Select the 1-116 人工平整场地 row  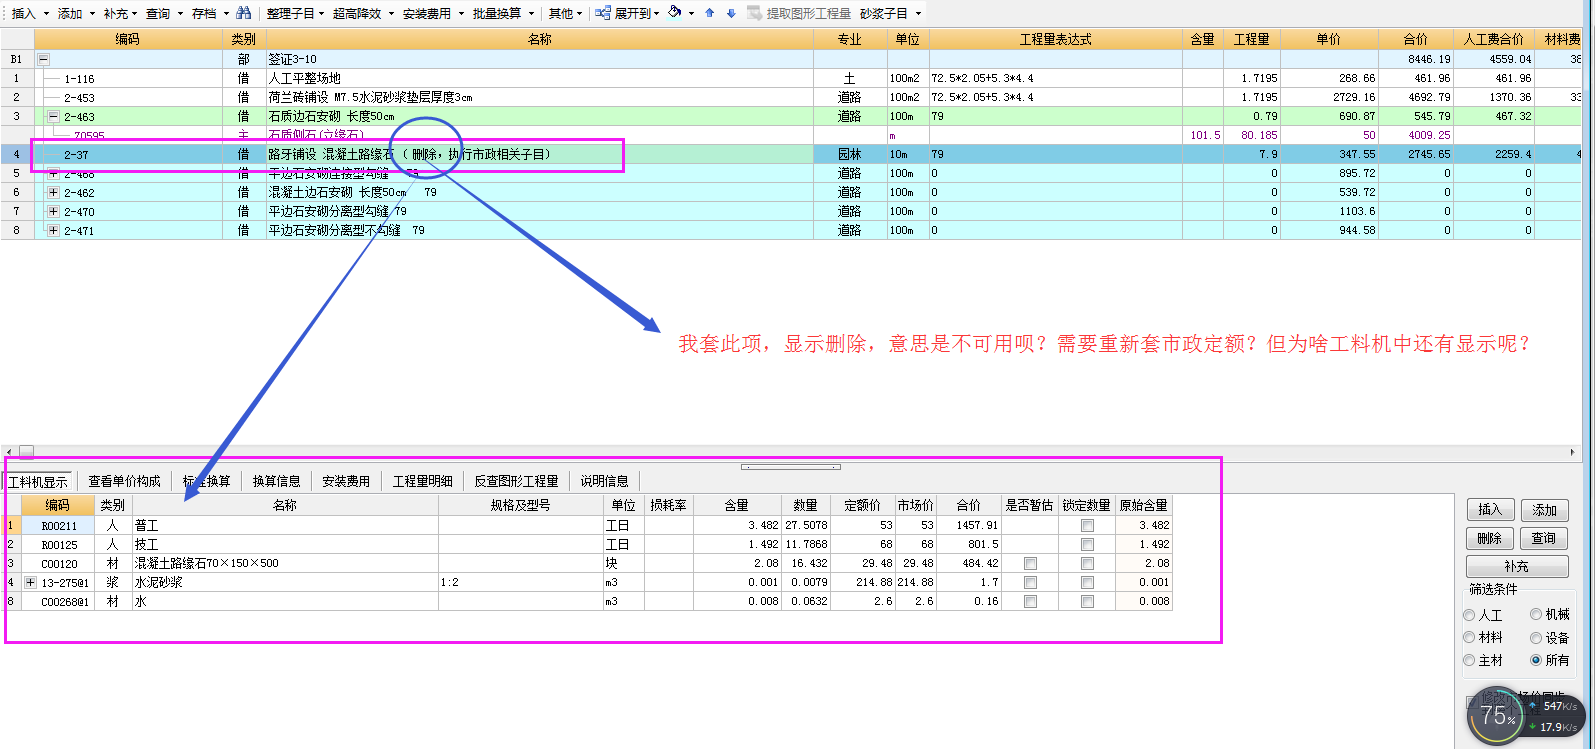point(790,78)
